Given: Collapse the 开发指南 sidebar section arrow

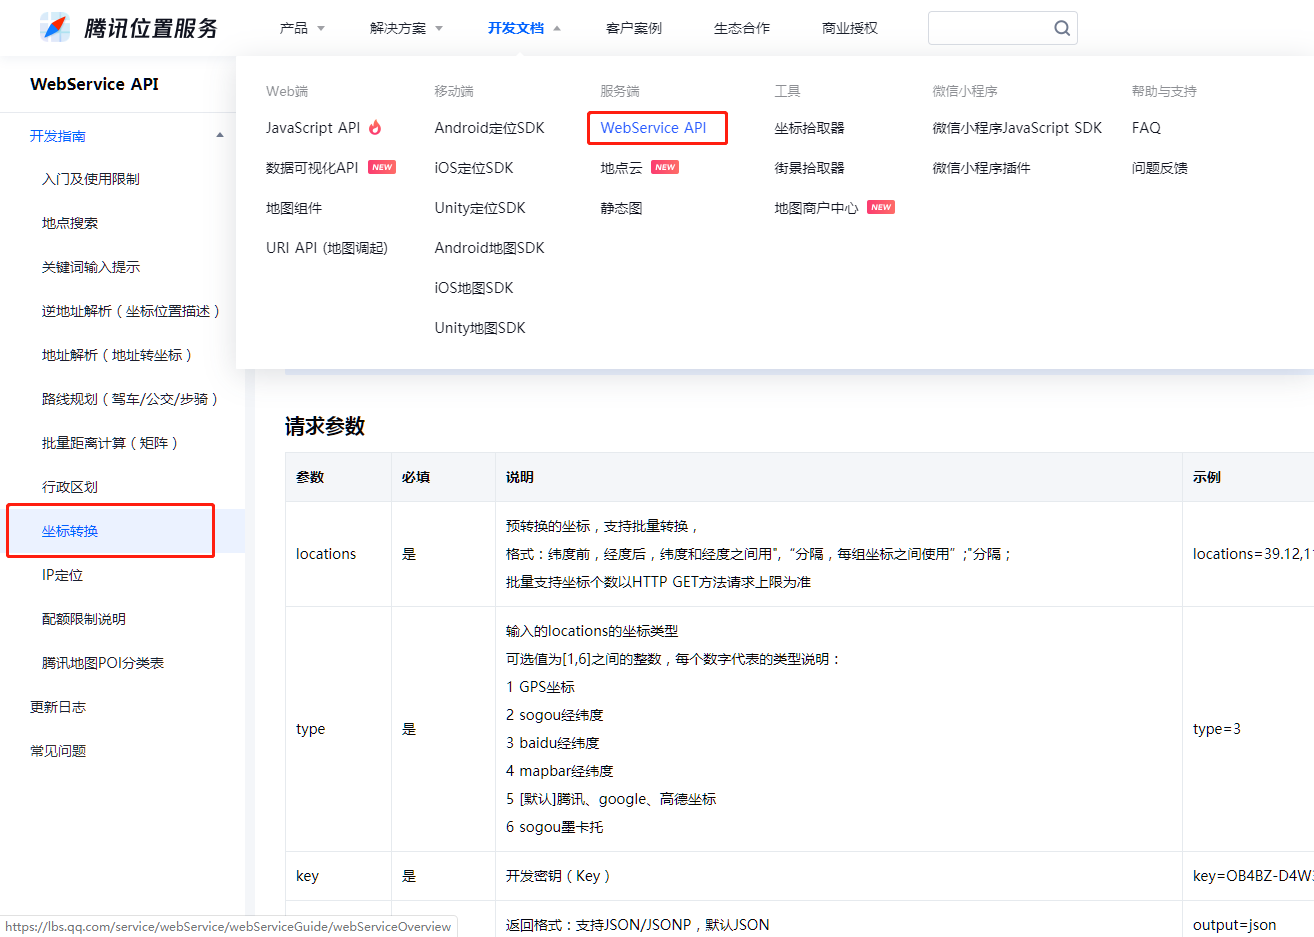Looking at the screenshot, I should (x=220, y=136).
